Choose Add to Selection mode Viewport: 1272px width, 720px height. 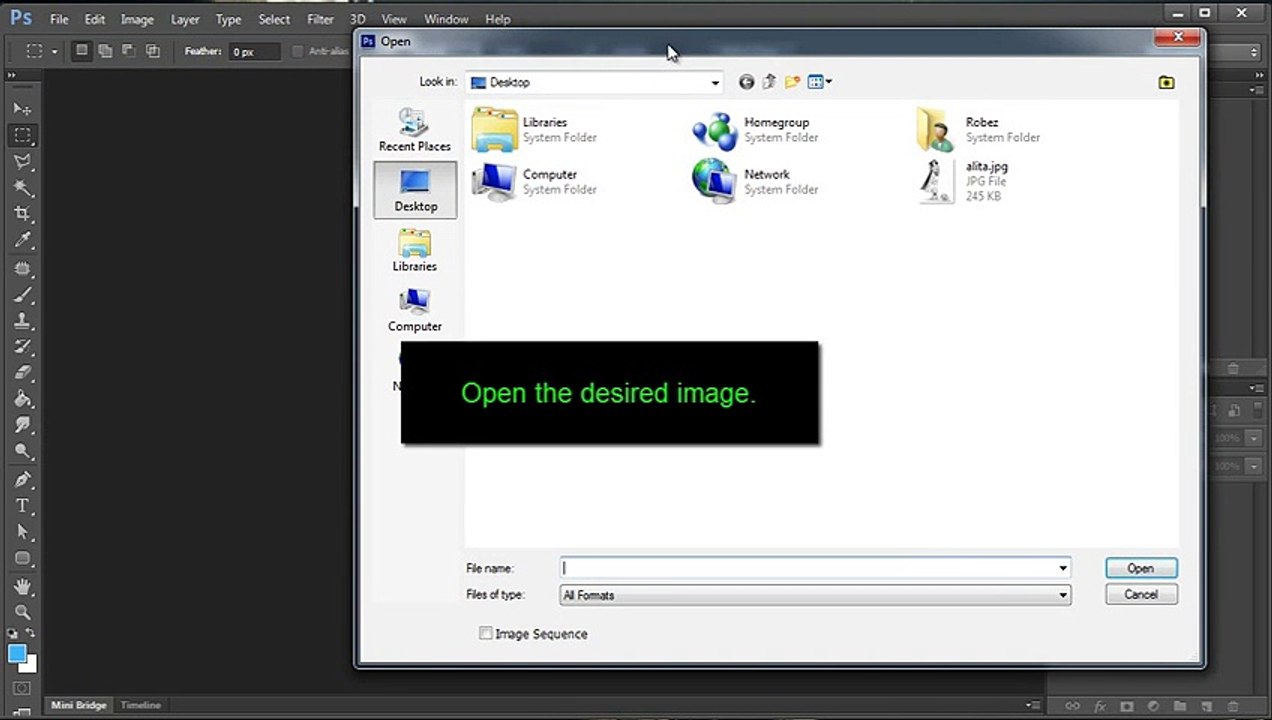105,51
